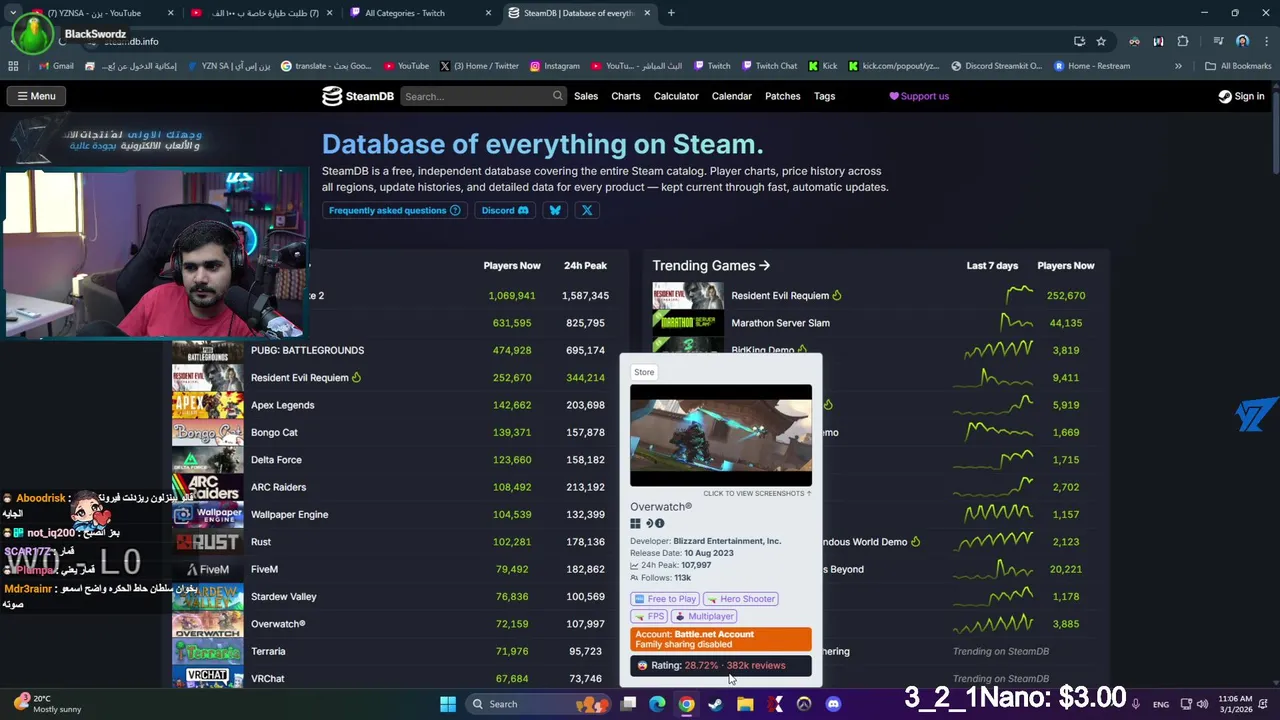Open the Sales menu item
Viewport: 1280px width, 720px height.
click(586, 96)
